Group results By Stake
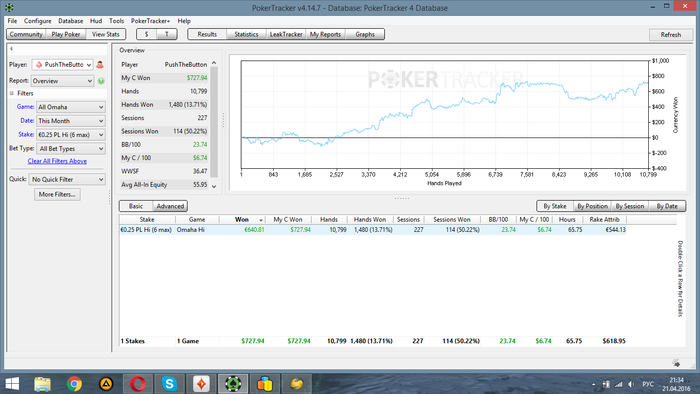Viewport: 700px width, 394px height. click(554, 206)
